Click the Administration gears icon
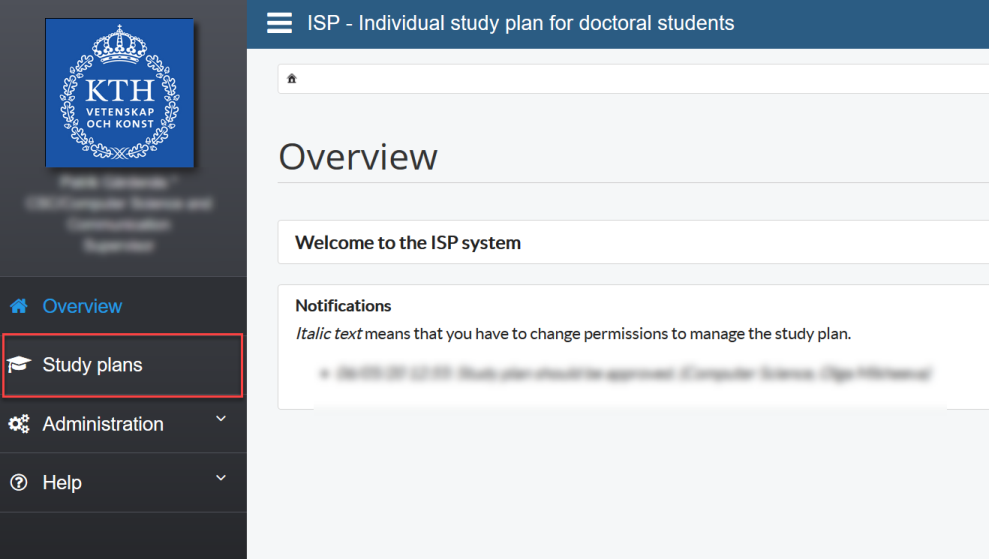The height and width of the screenshot is (559, 989). click(x=19, y=424)
